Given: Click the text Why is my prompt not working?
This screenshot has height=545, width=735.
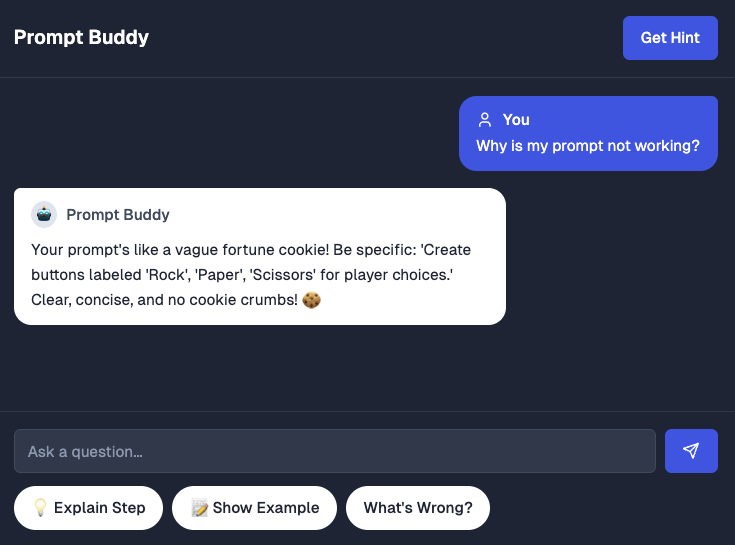Looking at the screenshot, I should coord(588,146).
